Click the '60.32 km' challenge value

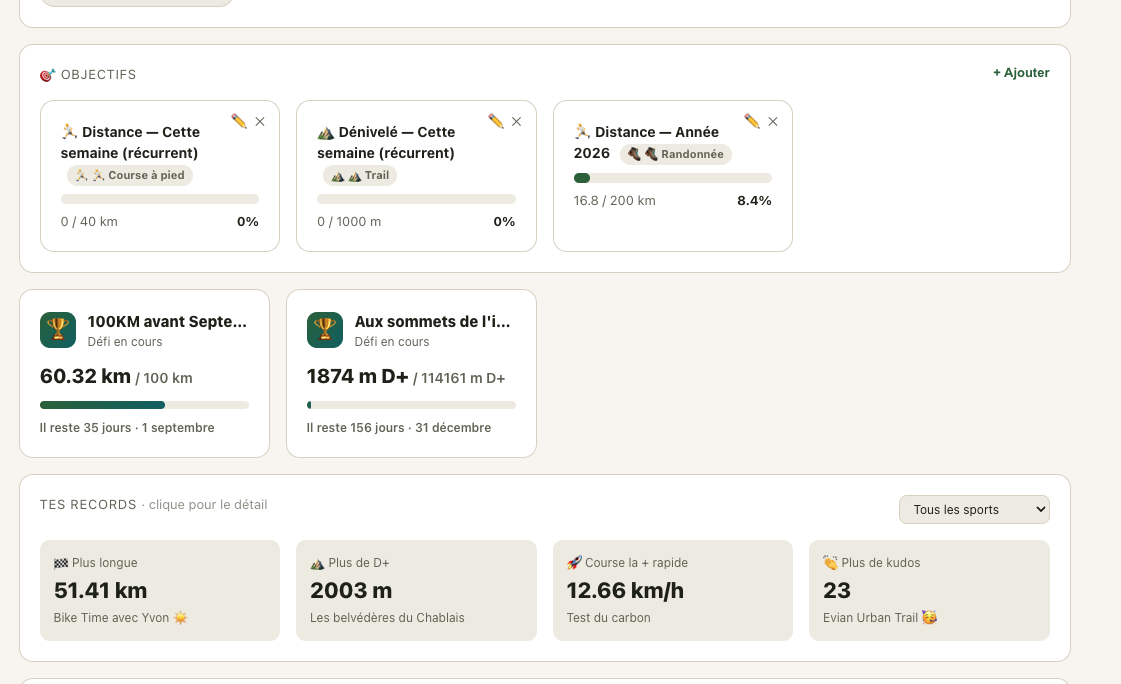(x=85, y=376)
